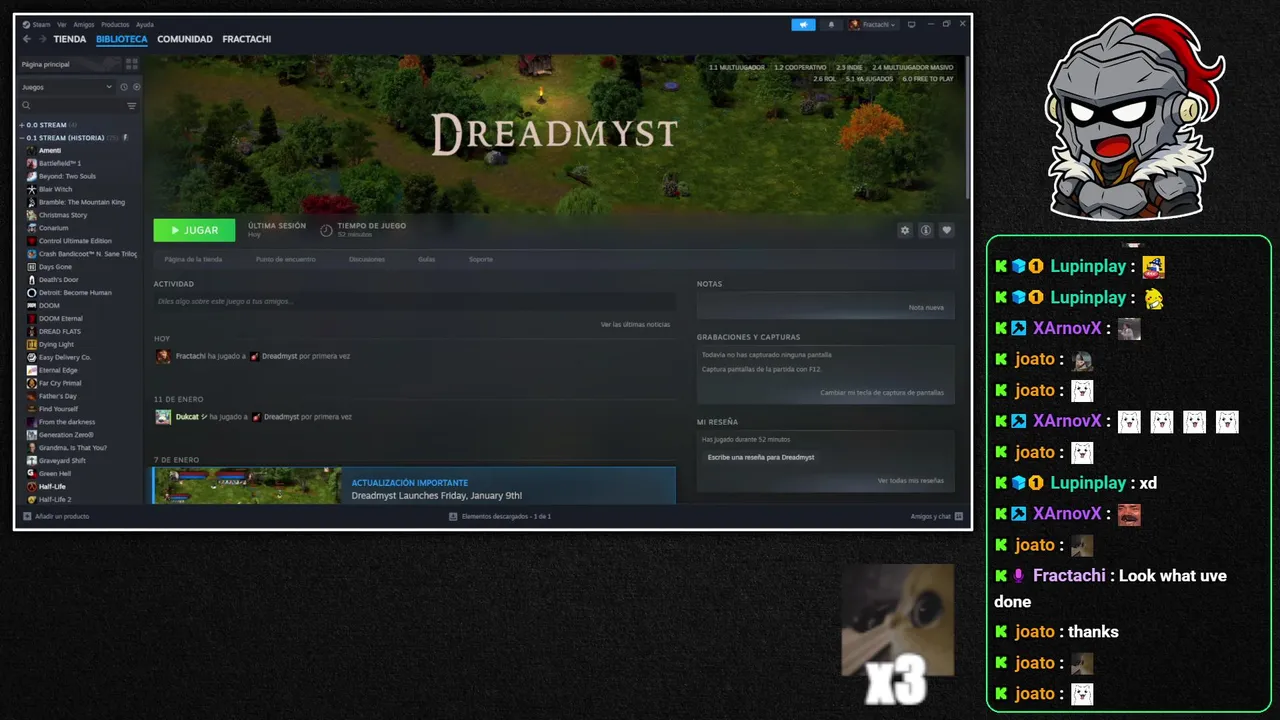The image size is (1280, 720).
Task: Switch library to grid collections view
Action: 131,64
